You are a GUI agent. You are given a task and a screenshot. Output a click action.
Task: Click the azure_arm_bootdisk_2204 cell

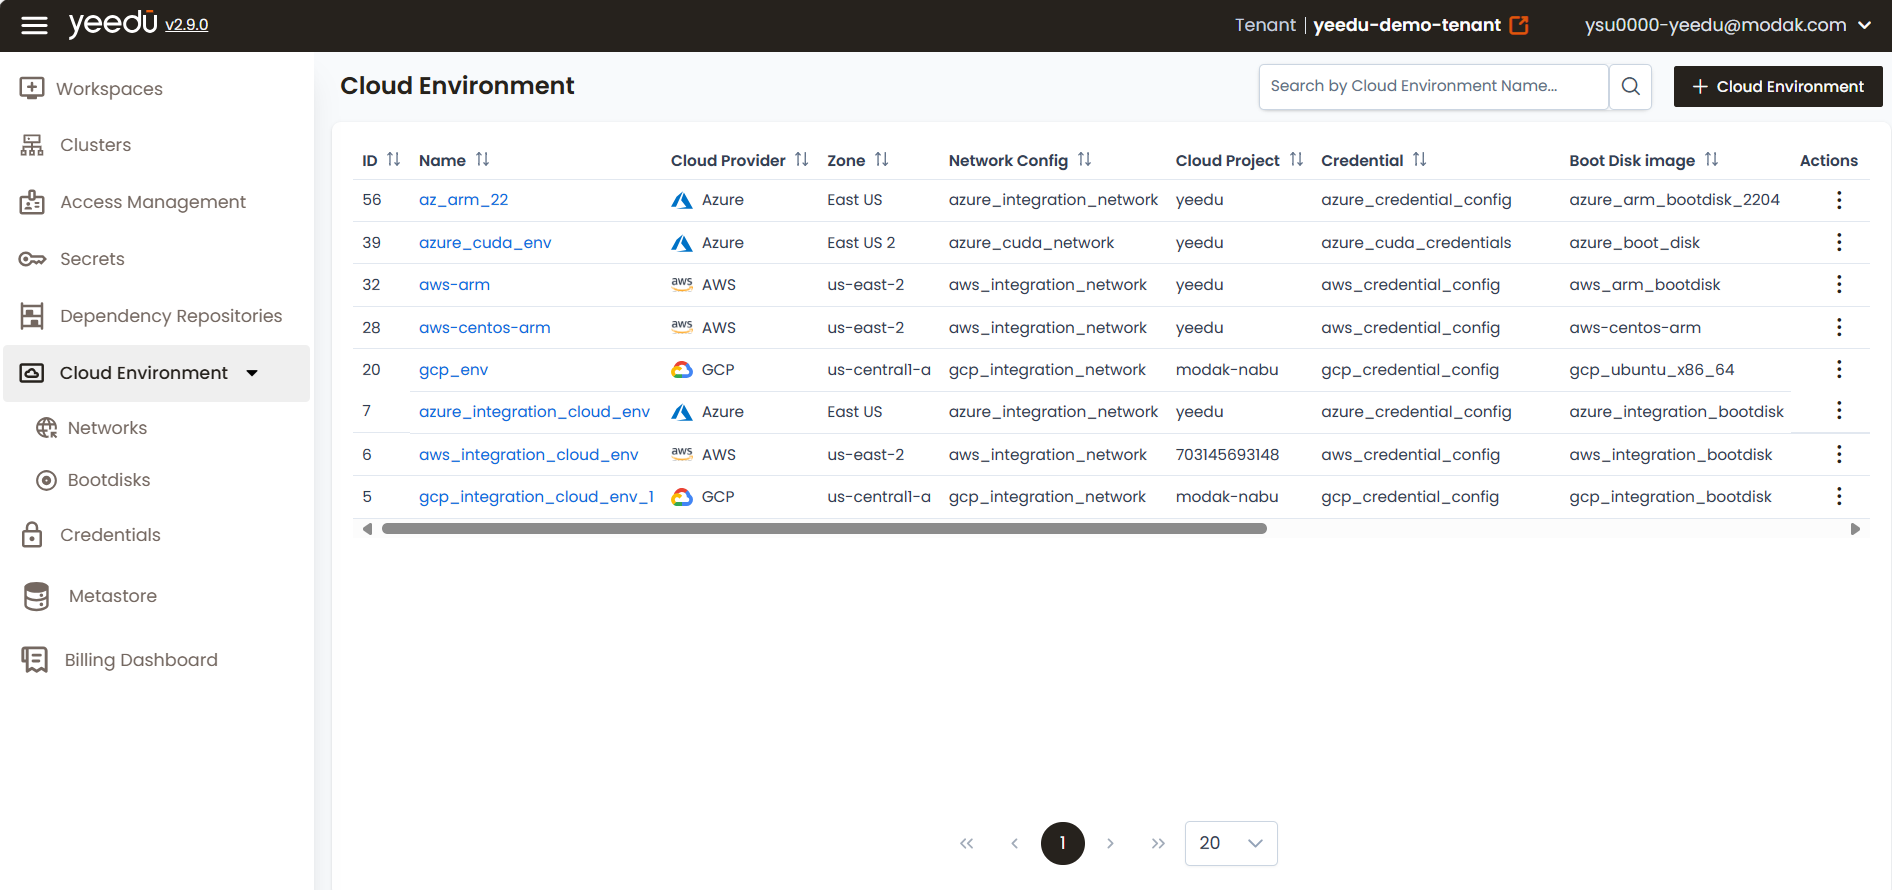pyautogui.click(x=1674, y=200)
